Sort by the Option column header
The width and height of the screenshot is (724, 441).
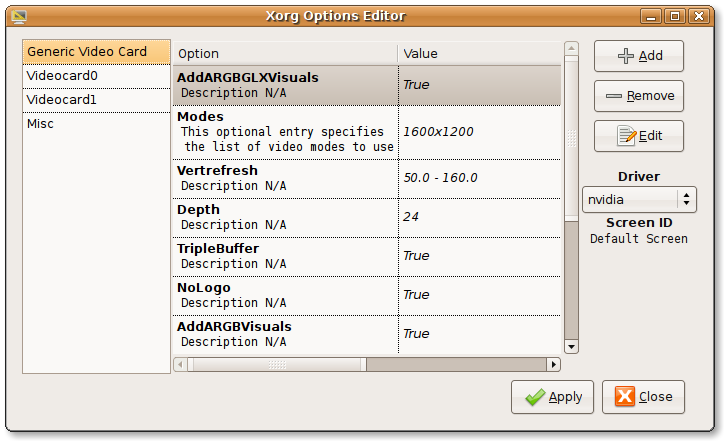pos(285,53)
